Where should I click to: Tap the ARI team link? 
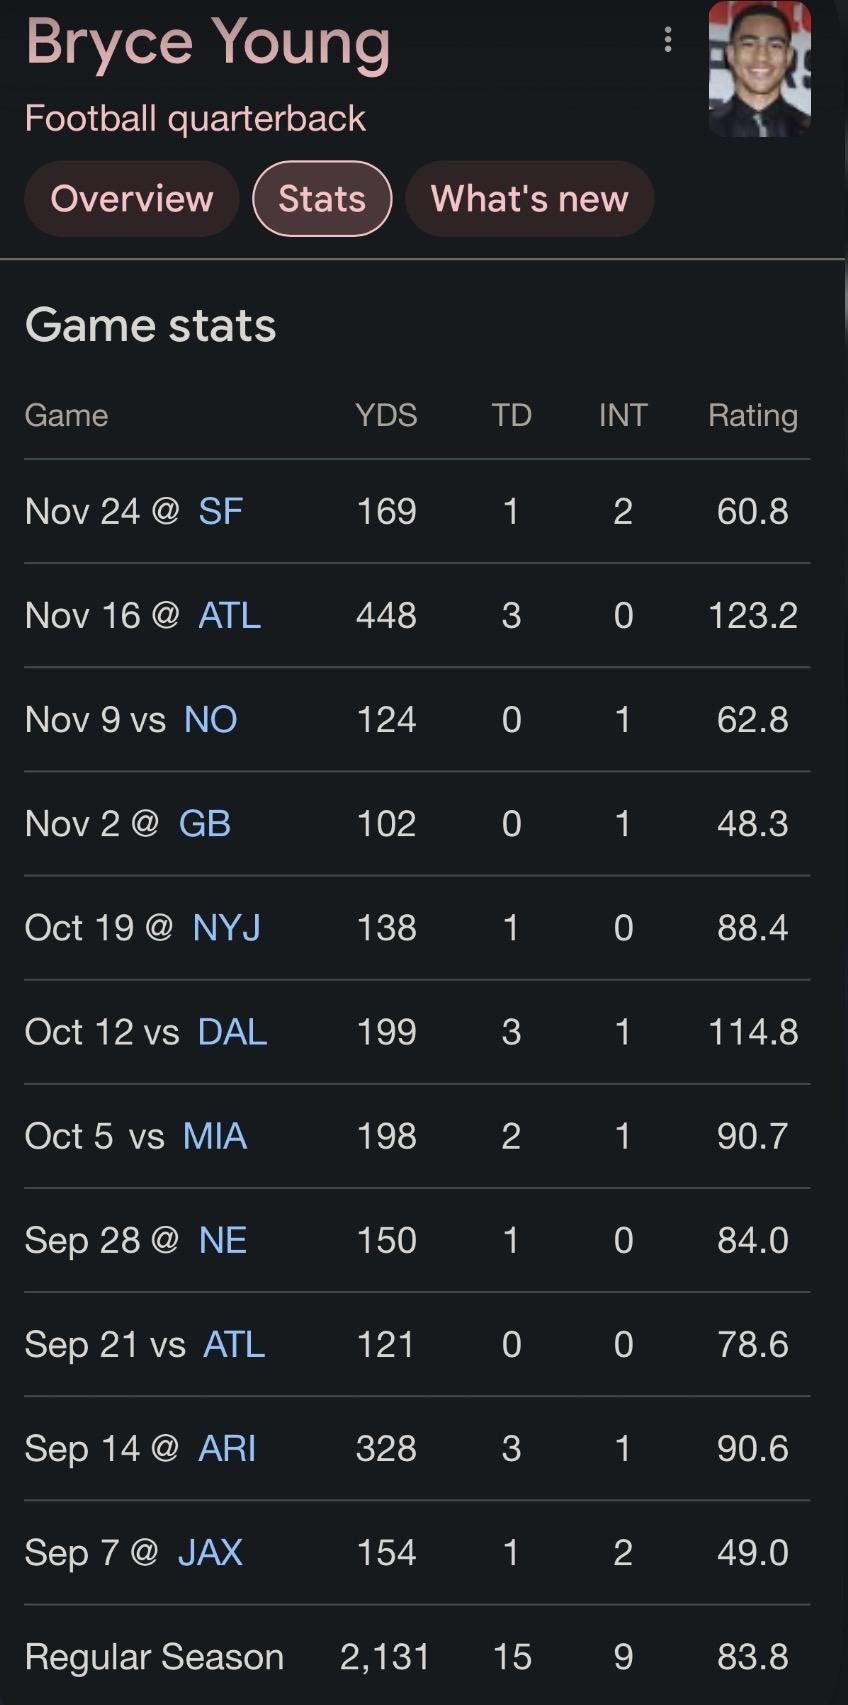[227, 1448]
